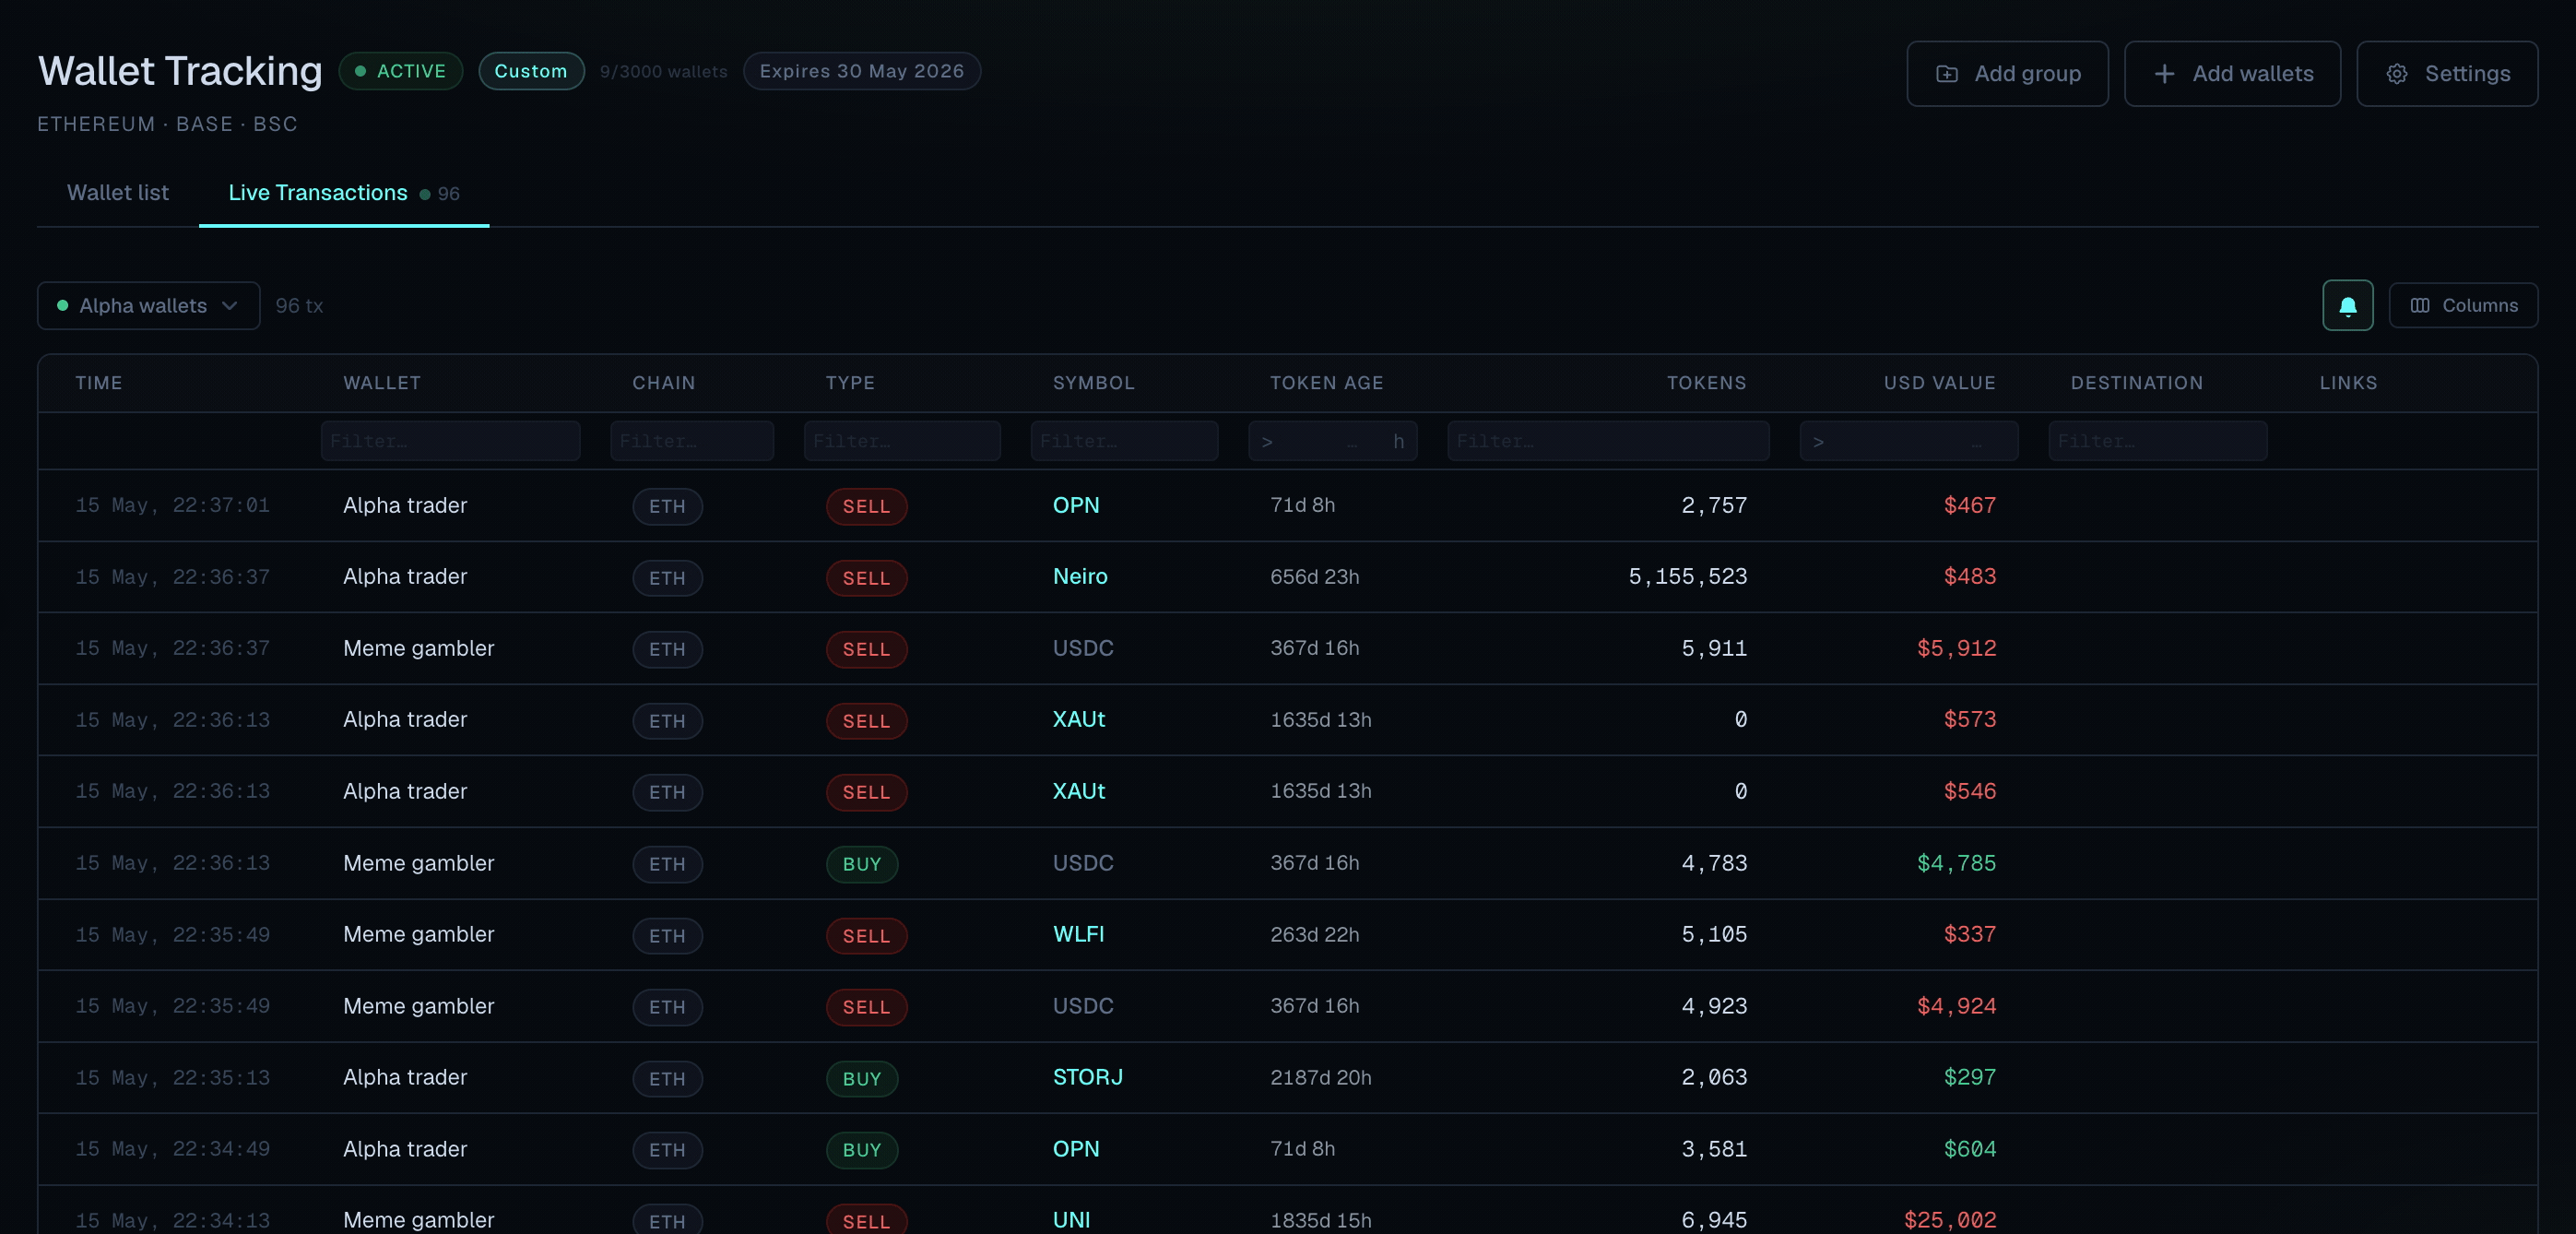
Task: Click the ACTIVE status badge
Action: (400, 71)
